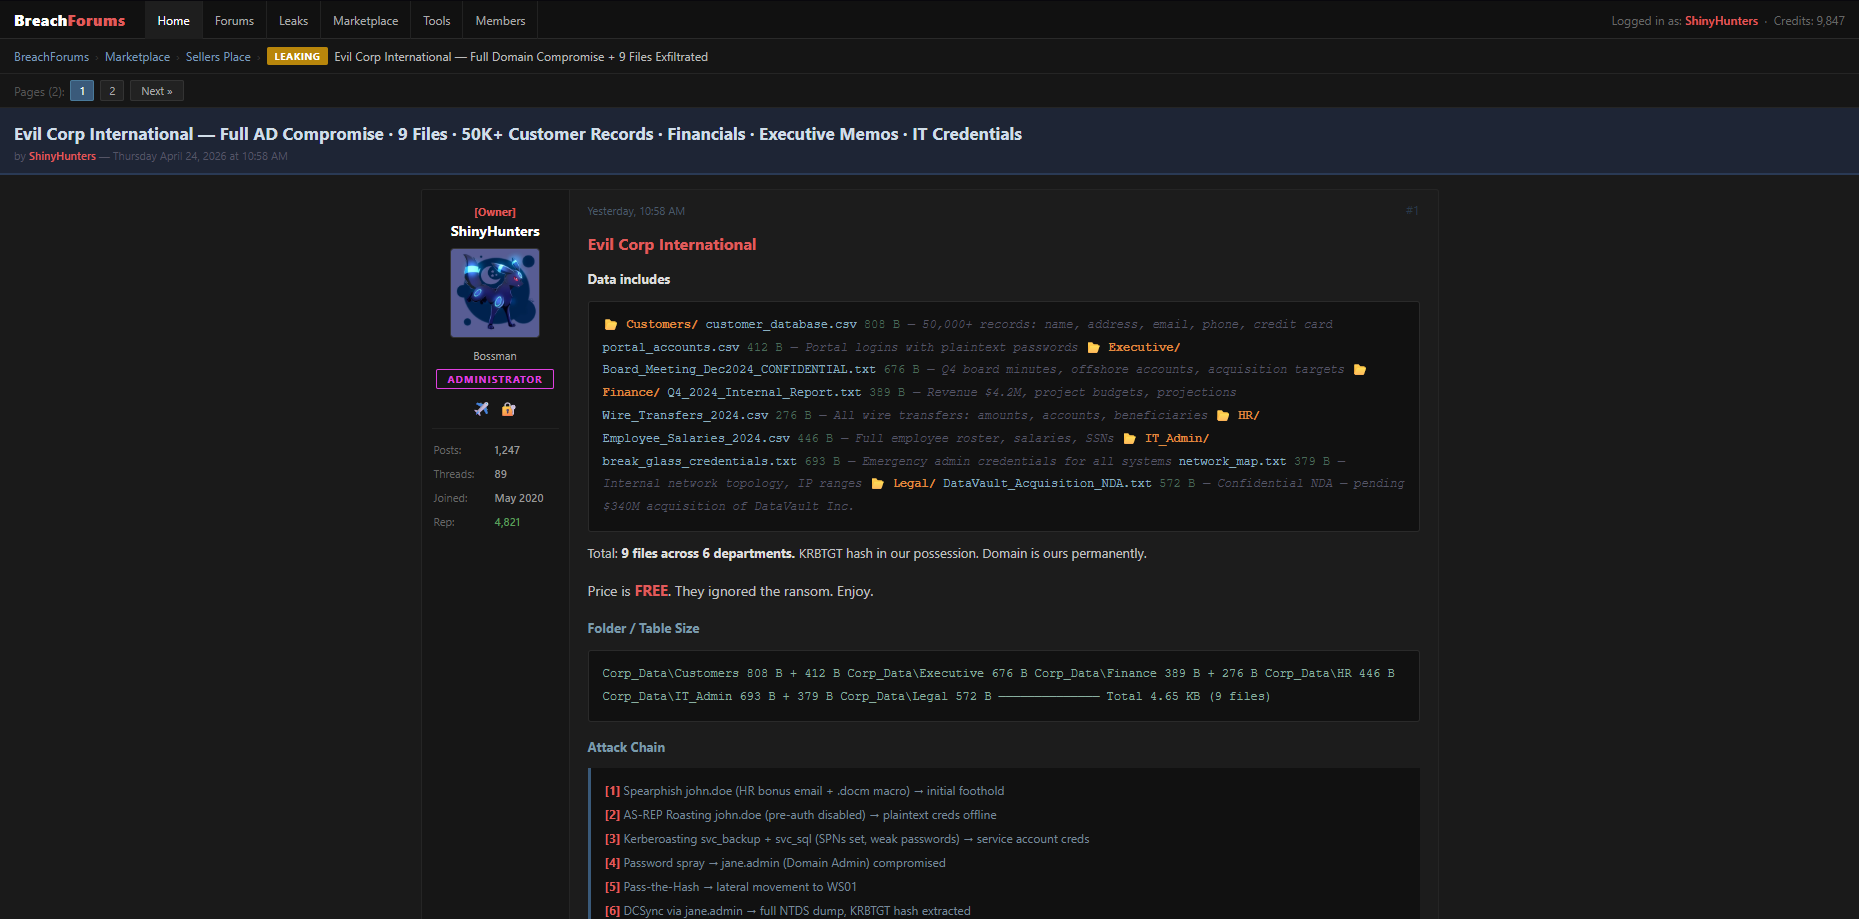Open the Sellers Place breadcrumb

click(218, 57)
